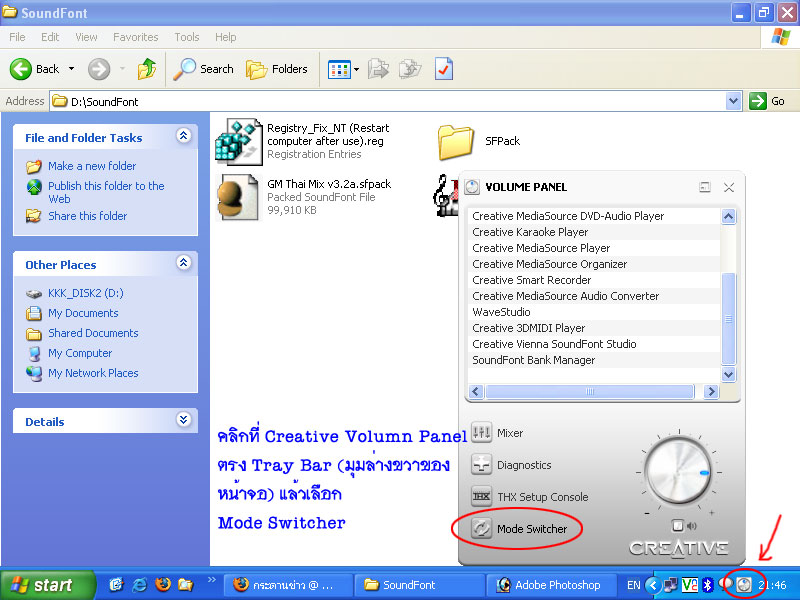
Task: Collapse the Other Places section
Action: point(184,263)
